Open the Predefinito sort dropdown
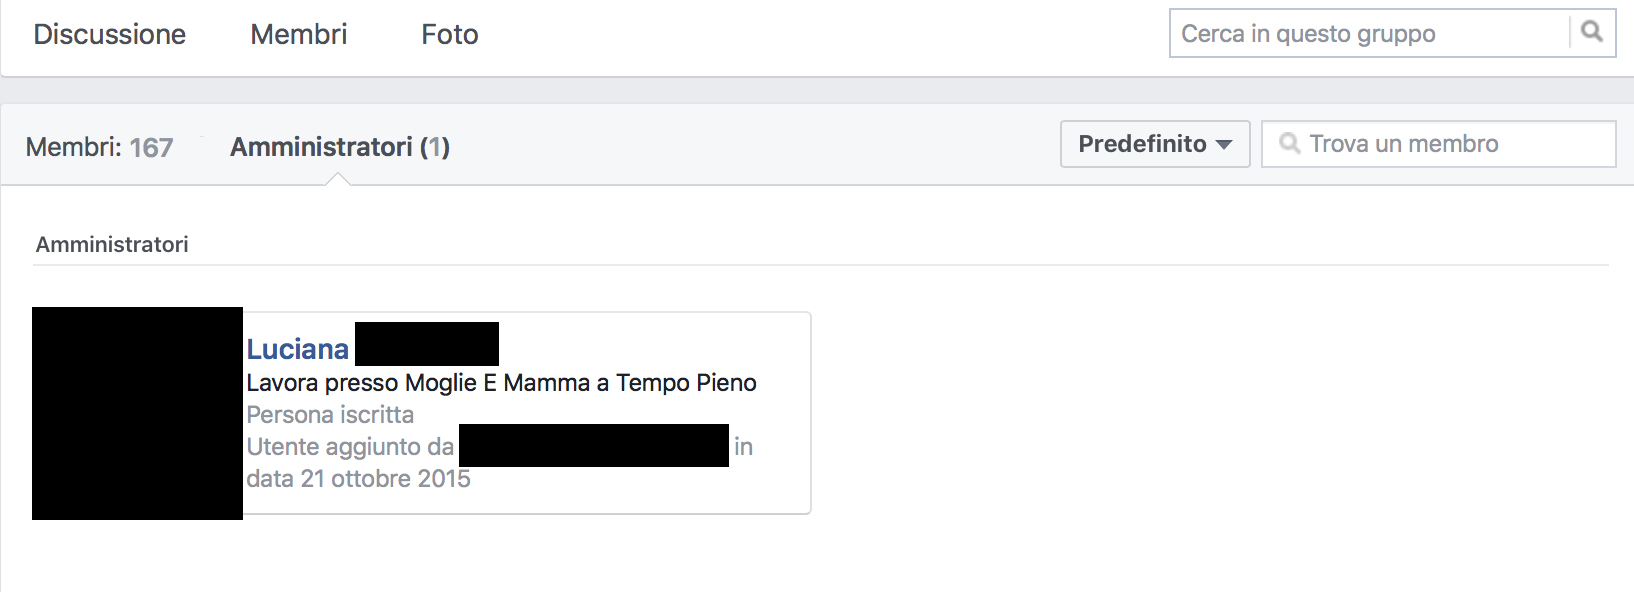This screenshot has height=592, width=1634. click(x=1155, y=144)
